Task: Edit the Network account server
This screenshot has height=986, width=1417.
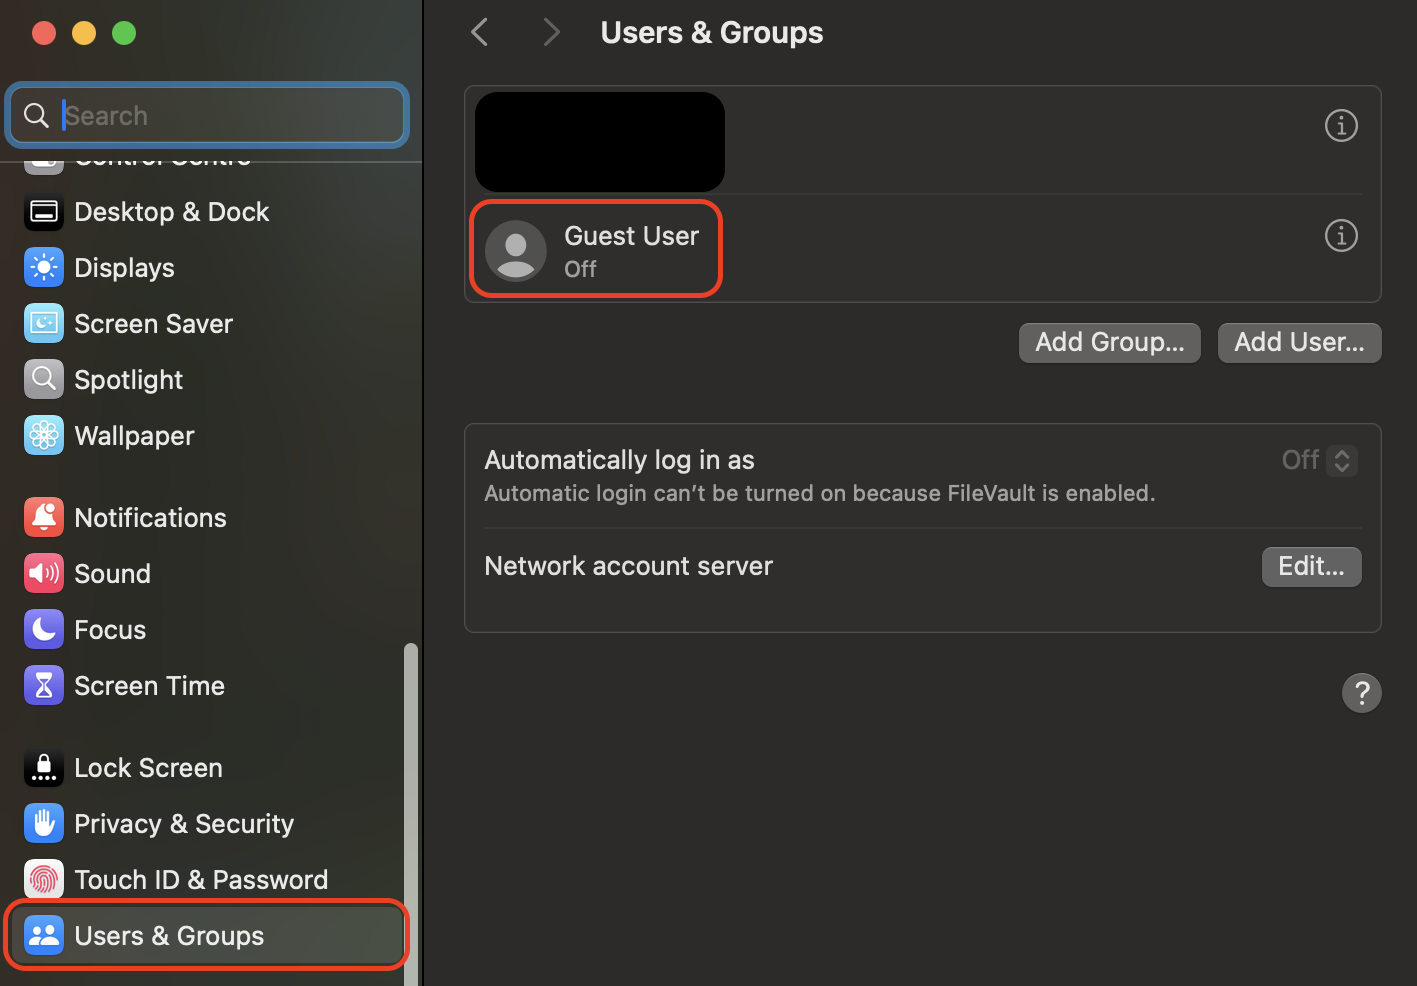Action: (x=1311, y=566)
